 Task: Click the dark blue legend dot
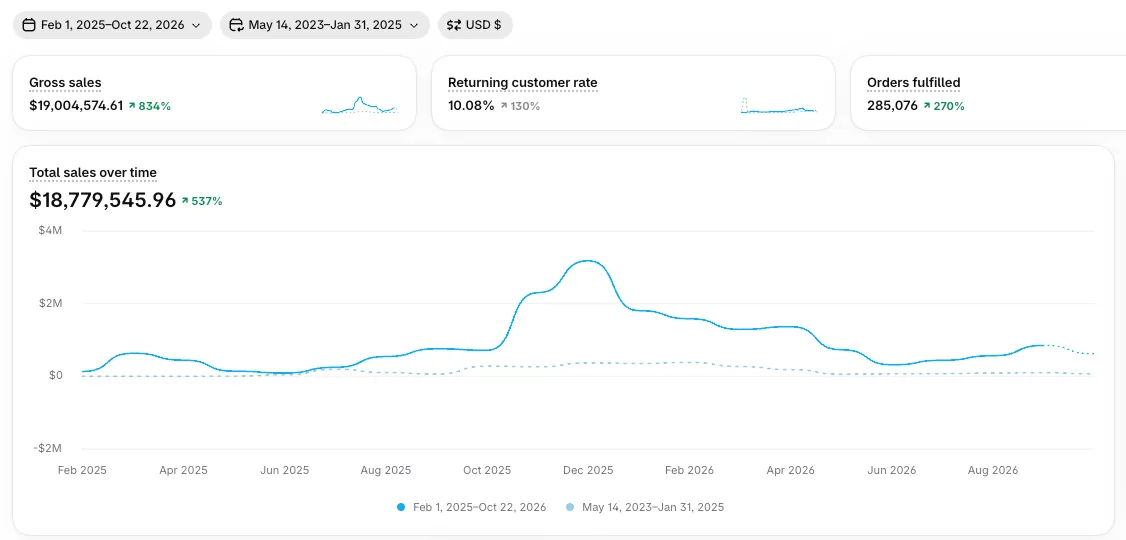tap(401, 507)
